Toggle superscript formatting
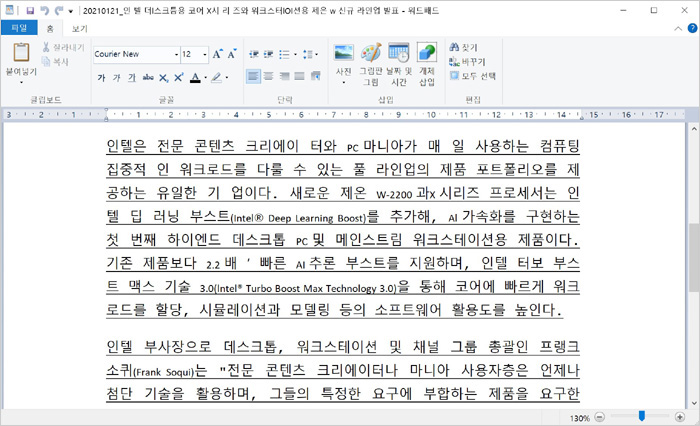The image size is (700, 426). (x=179, y=78)
